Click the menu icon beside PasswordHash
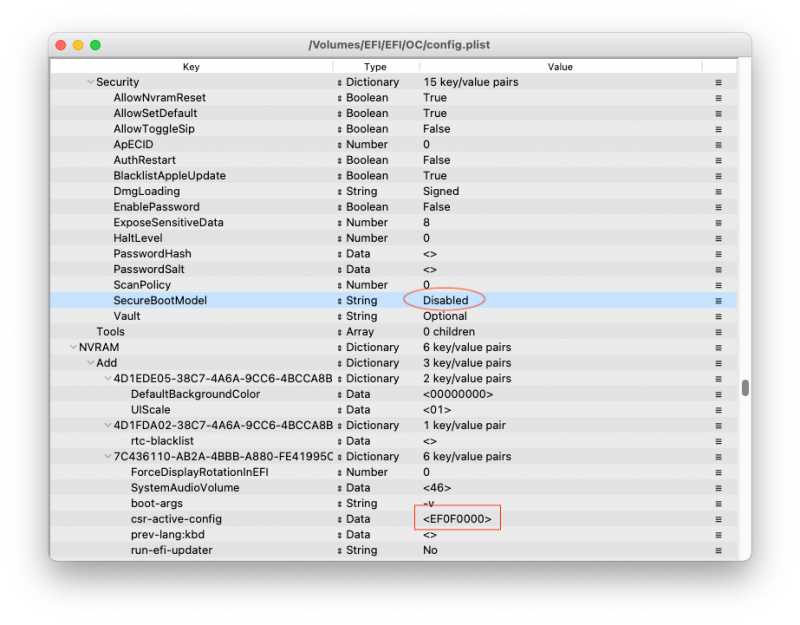 pyautogui.click(x=717, y=253)
